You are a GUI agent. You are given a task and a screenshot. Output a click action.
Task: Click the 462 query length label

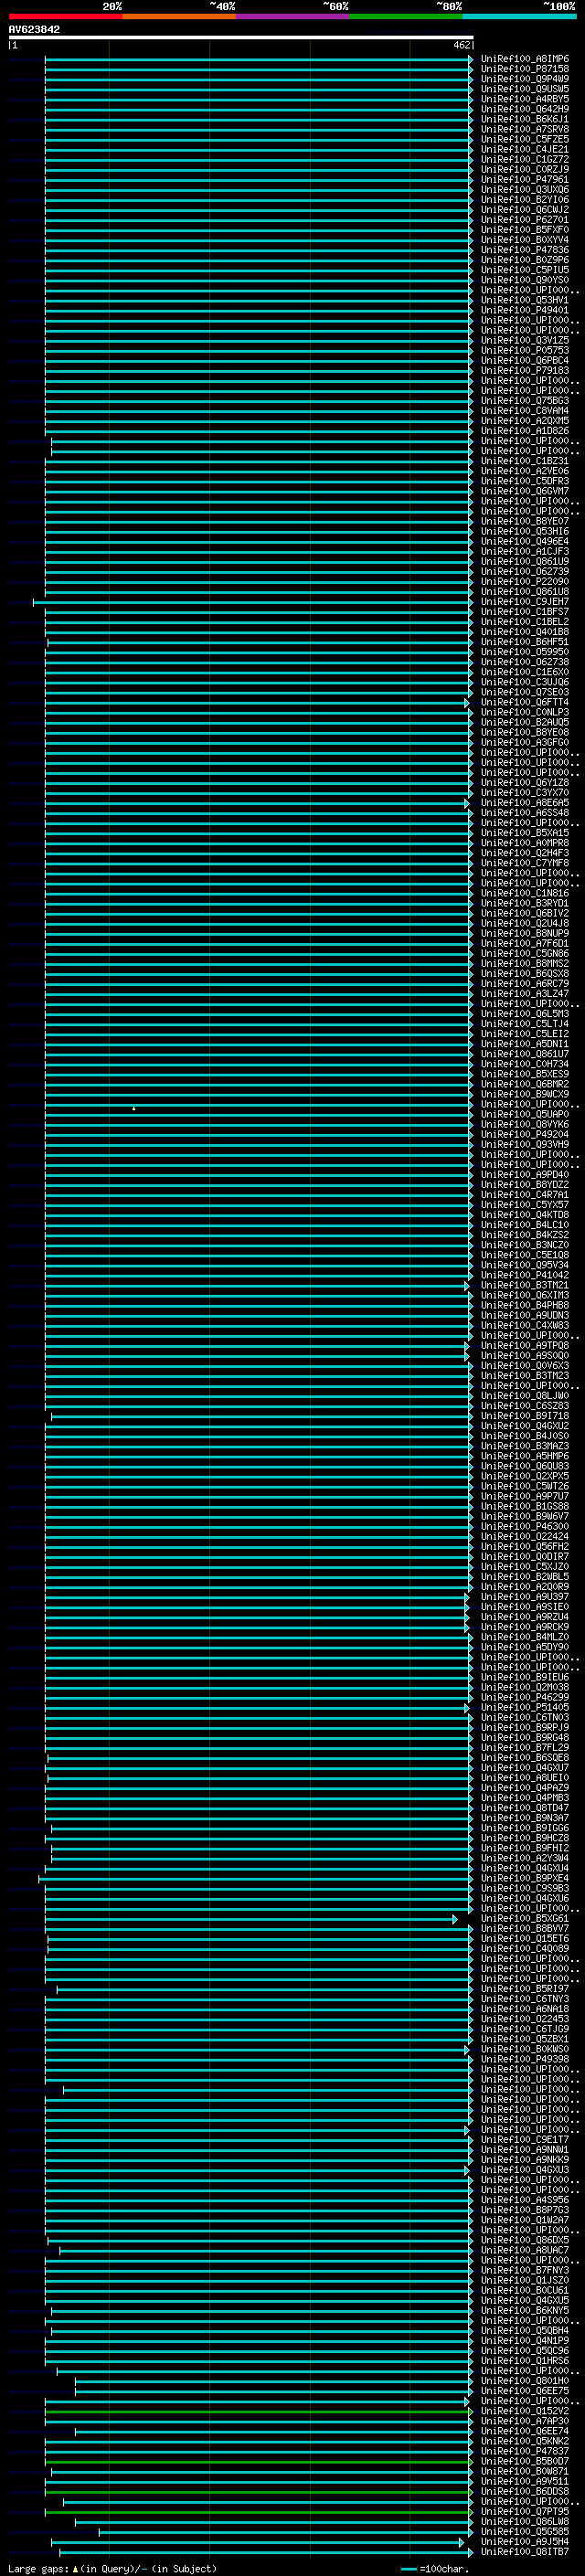coord(461,45)
